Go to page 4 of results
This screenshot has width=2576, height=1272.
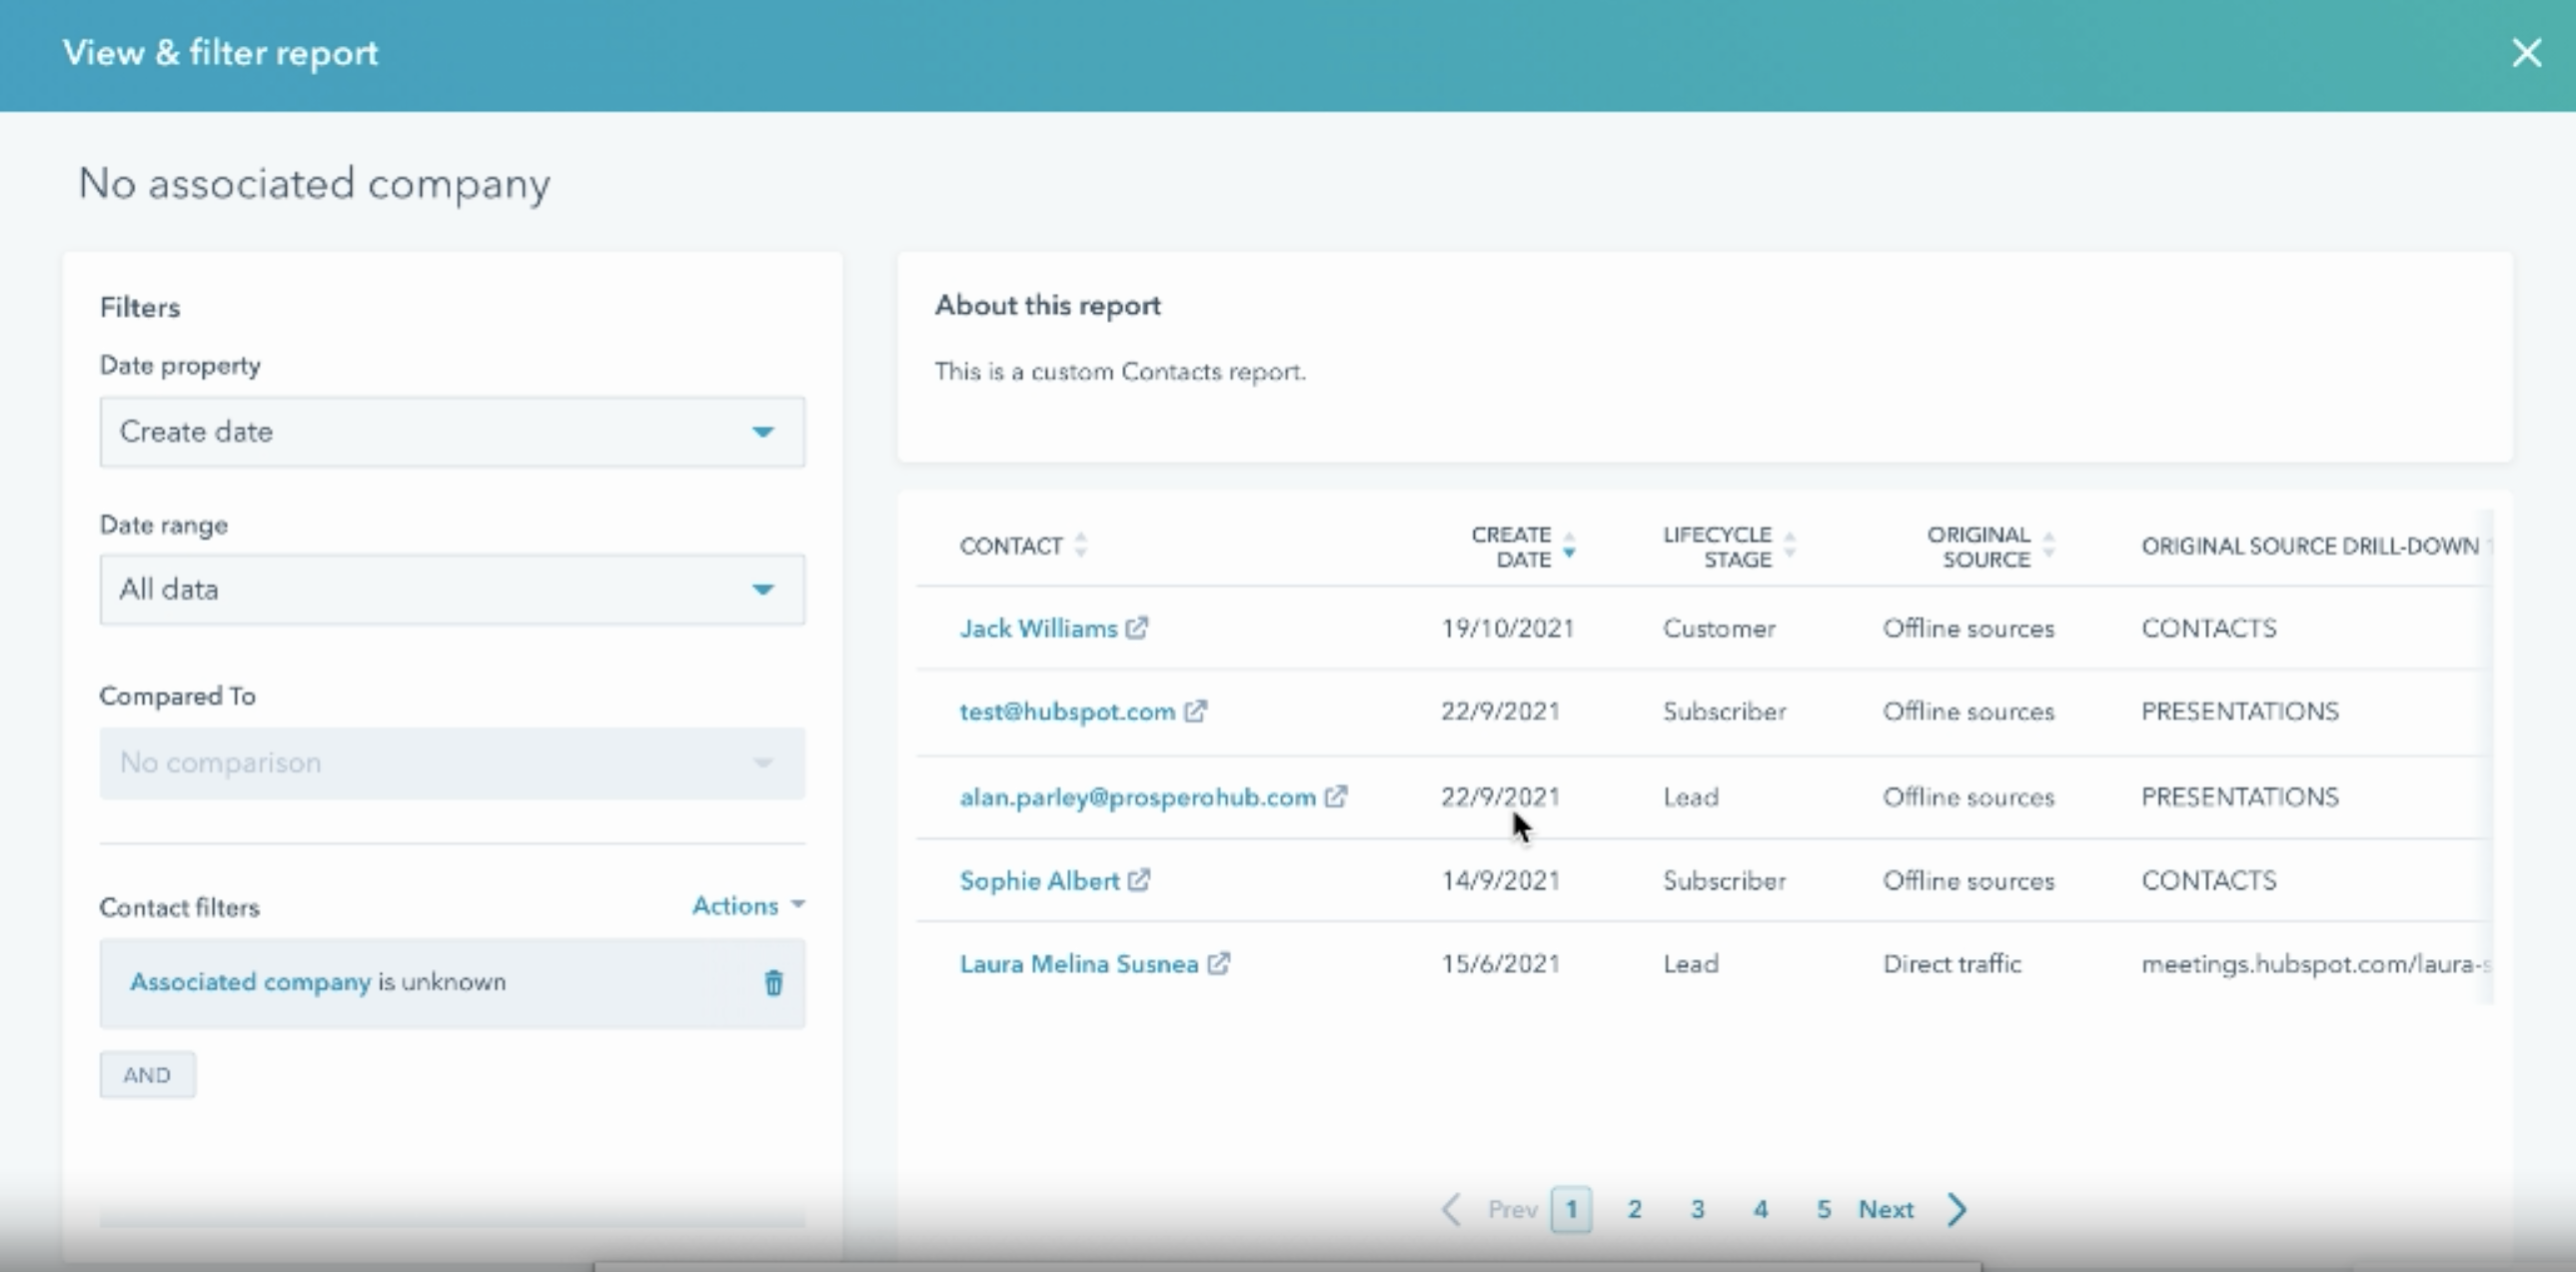[1760, 1209]
